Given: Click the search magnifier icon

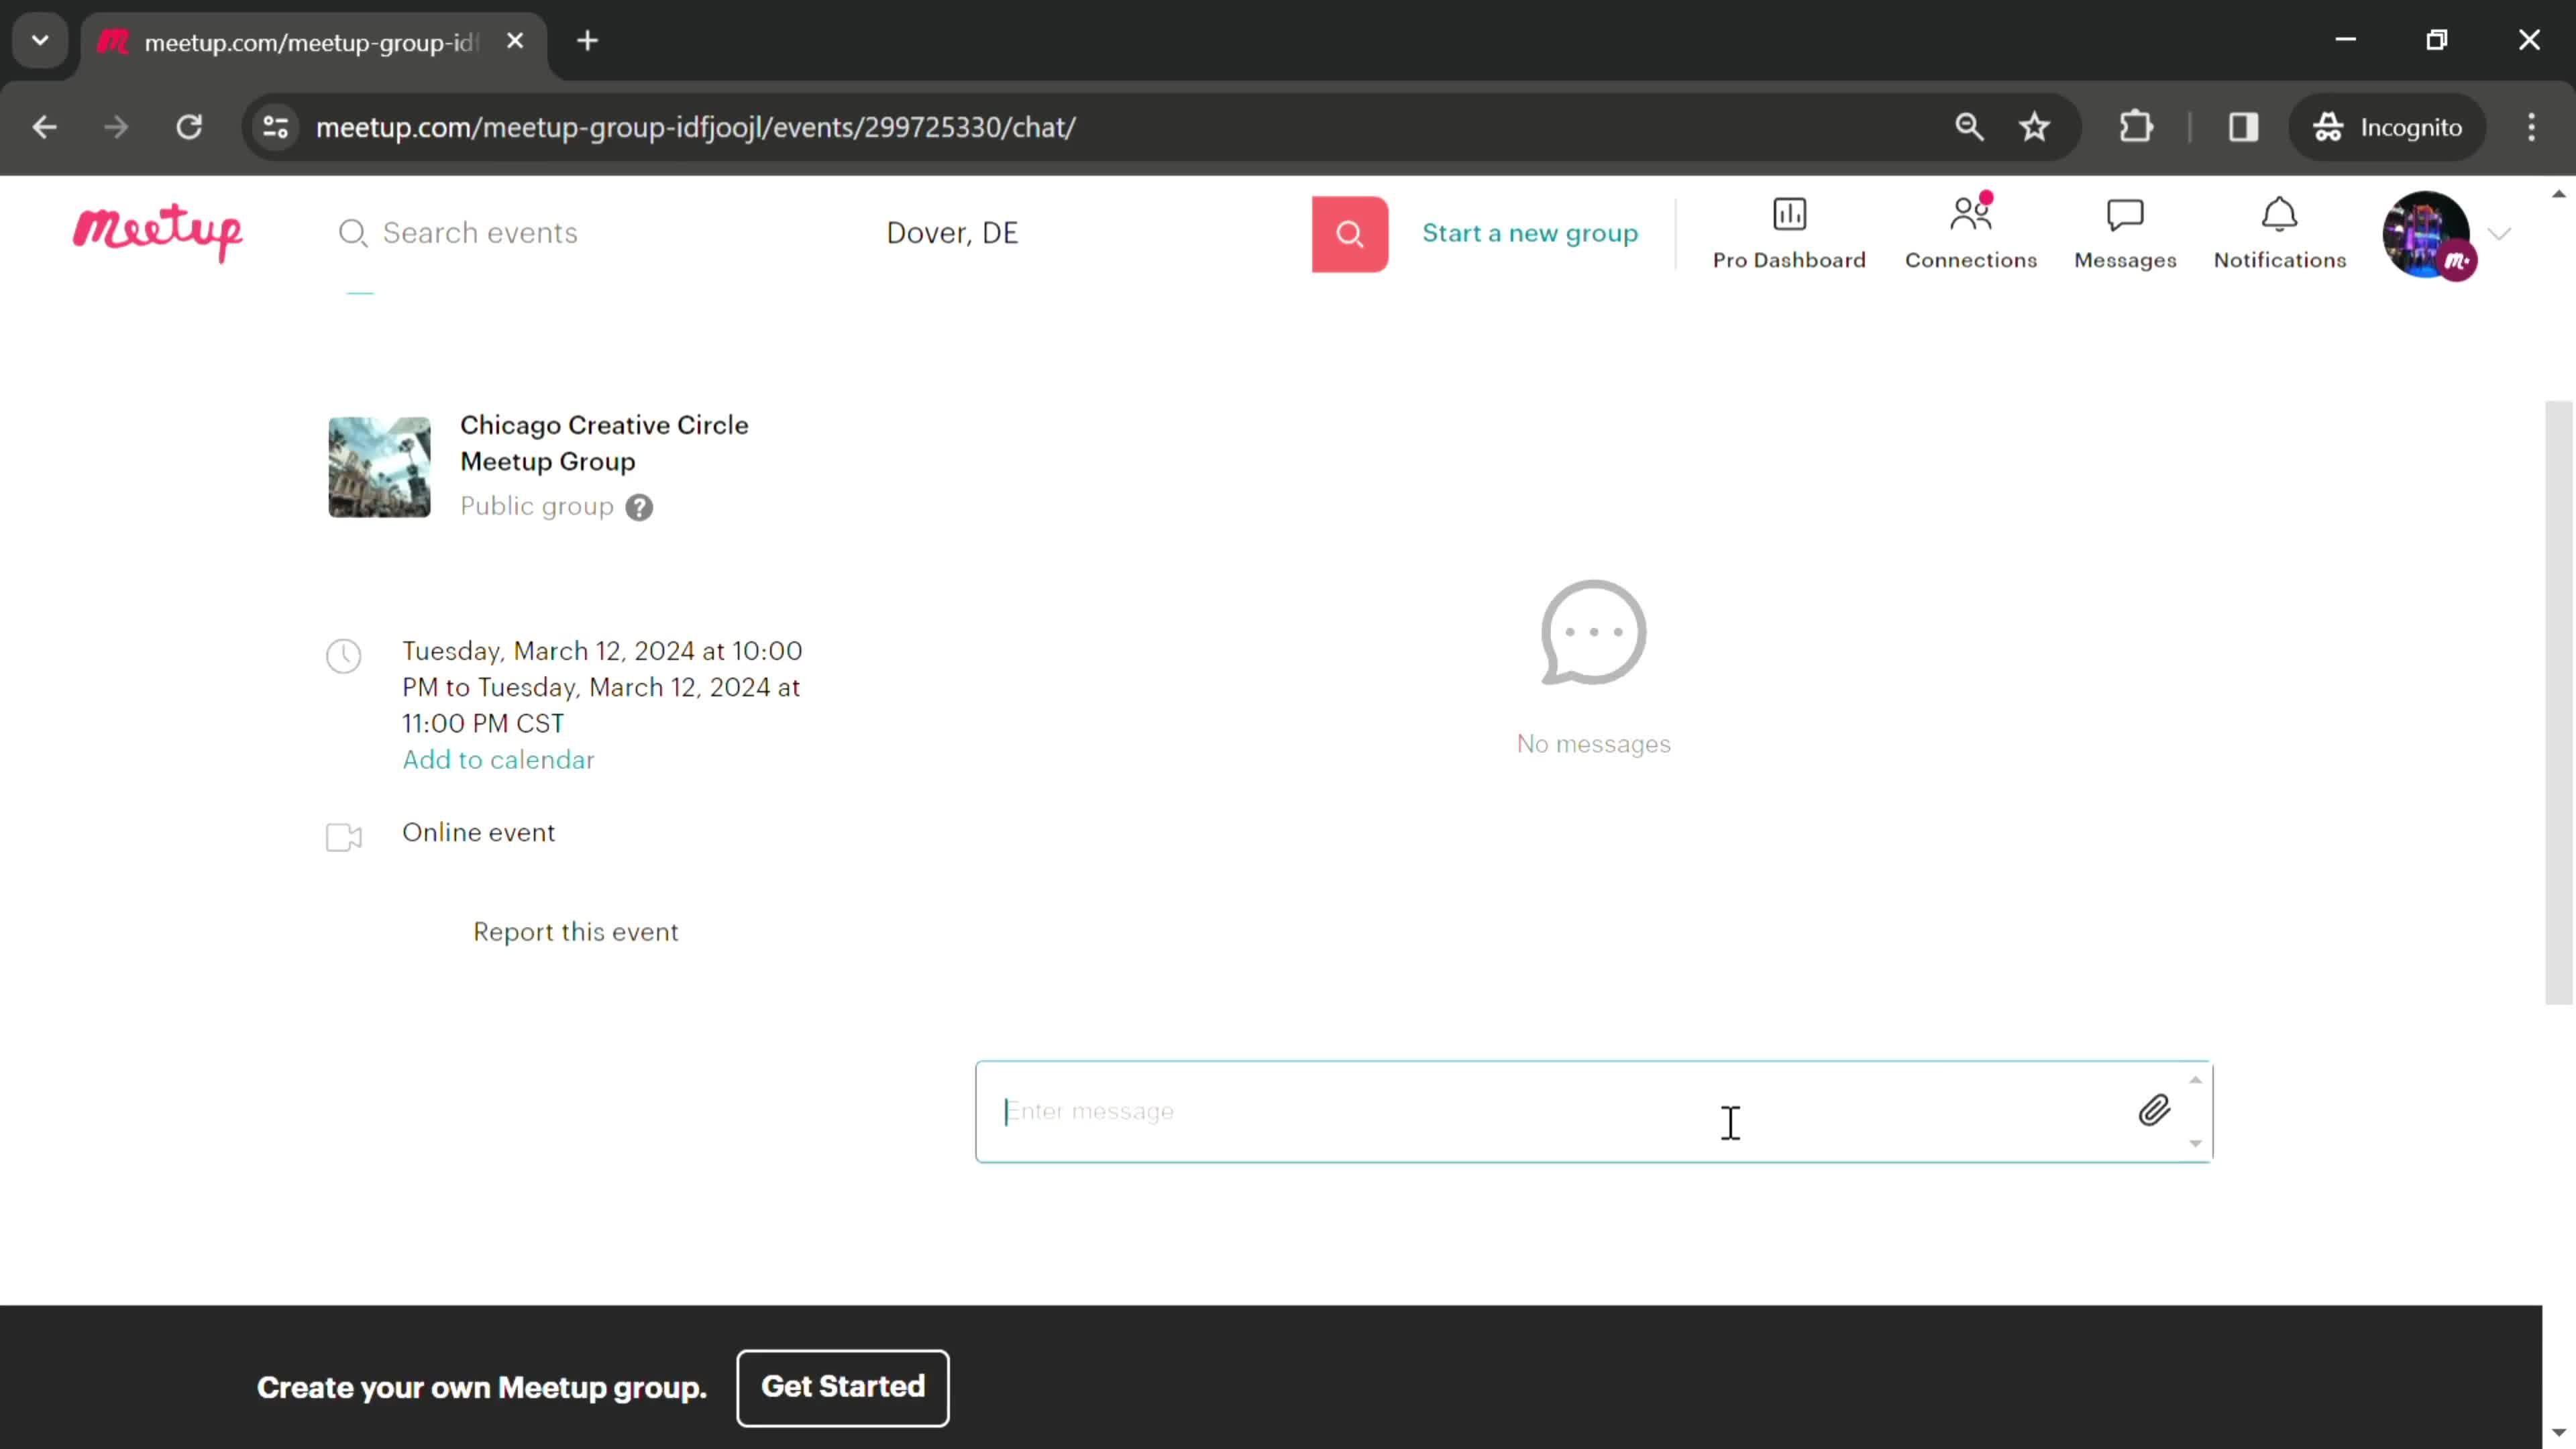Looking at the screenshot, I should click(1350, 231).
